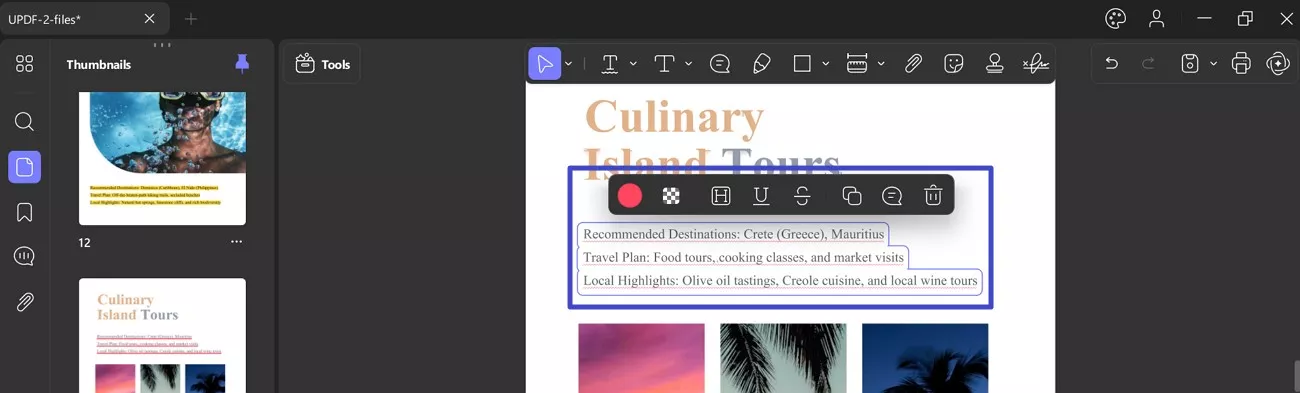The height and width of the screenshot is (393, 1300).
Task: Open the sticker tool
Action: [x=954, y=64]
